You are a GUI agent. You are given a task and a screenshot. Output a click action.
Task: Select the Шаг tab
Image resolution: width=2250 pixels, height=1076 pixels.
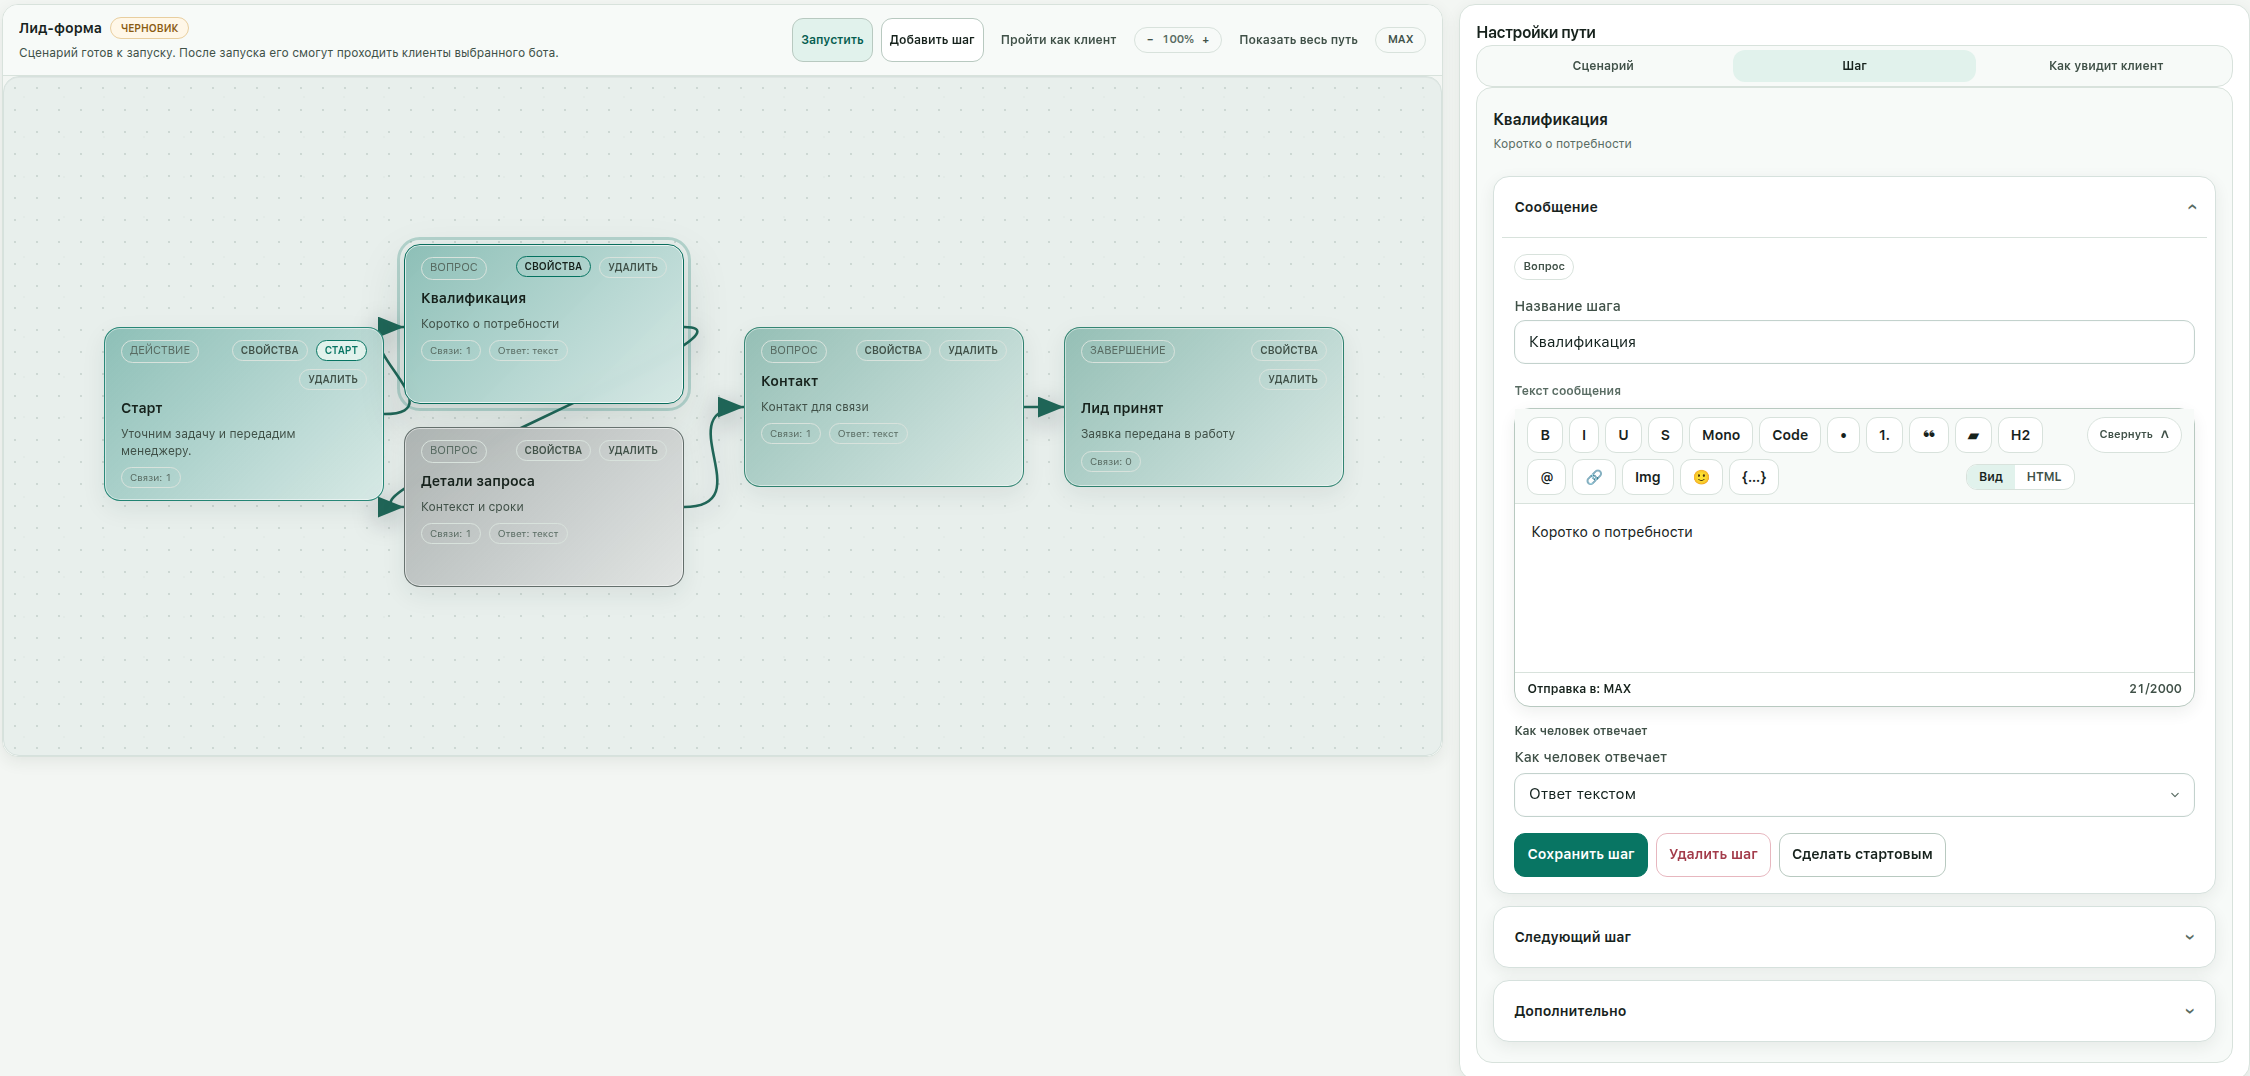pyautogui.click(x=1854, y=66)
